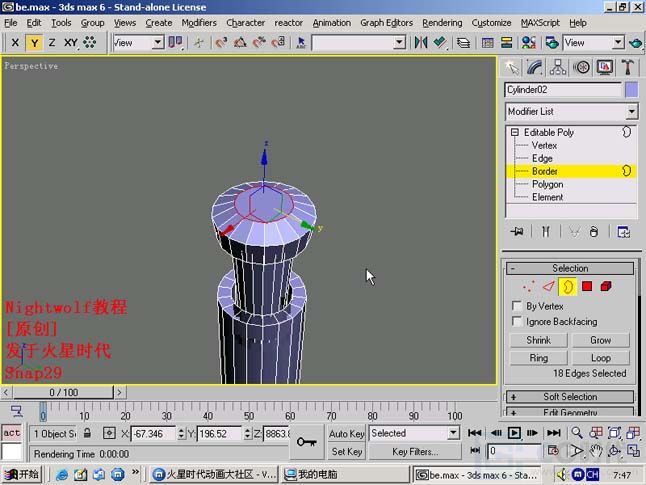Open the Curve Editor icon
Screen dimensions: 646x485
coord(487,42)
